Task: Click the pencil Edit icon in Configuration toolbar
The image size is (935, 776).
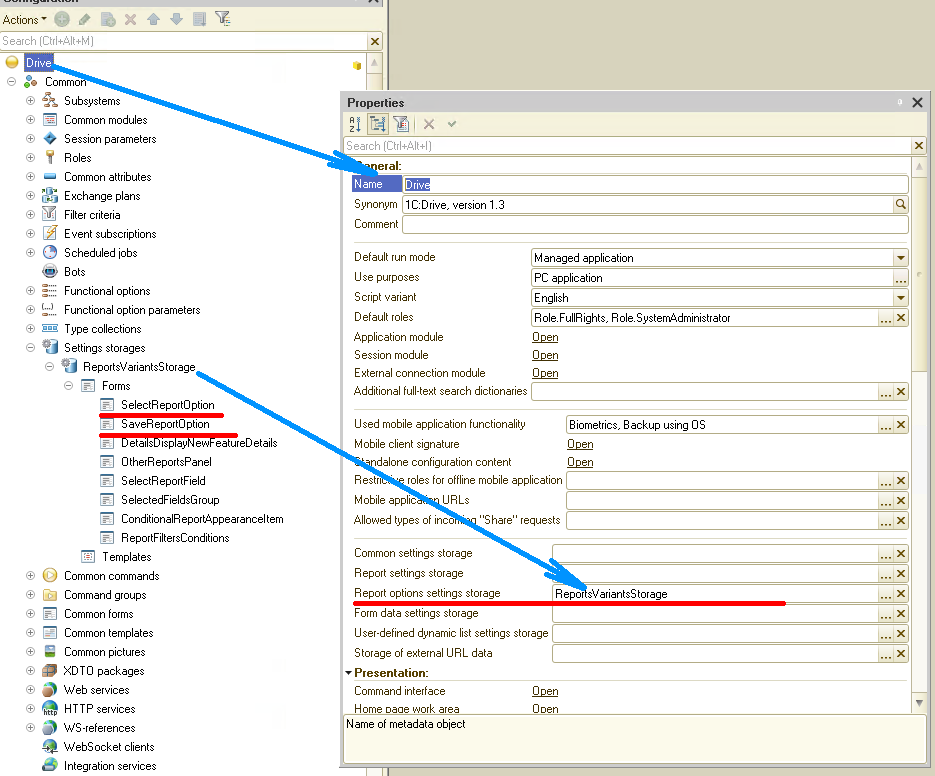Action: point(85,19)
